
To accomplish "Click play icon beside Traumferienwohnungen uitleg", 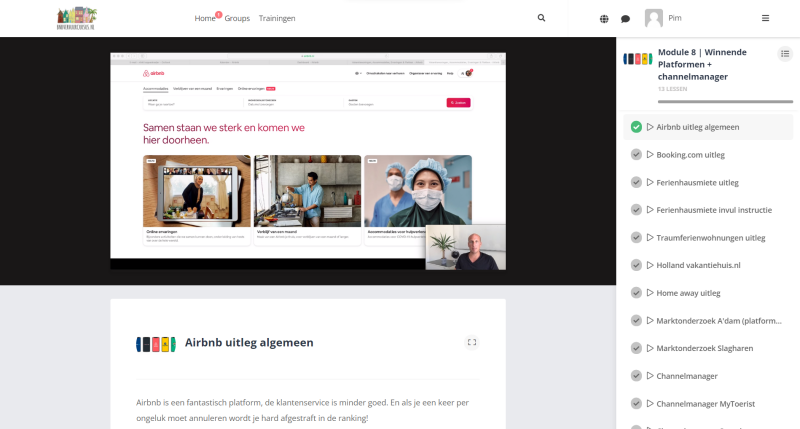I will (650, 238).
